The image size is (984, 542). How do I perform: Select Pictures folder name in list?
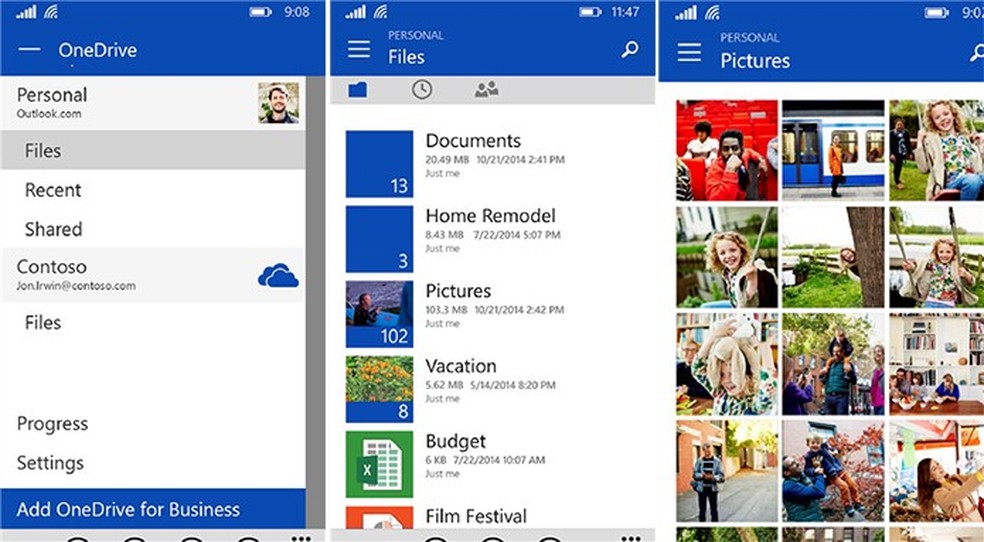click(x=458, y=291)
